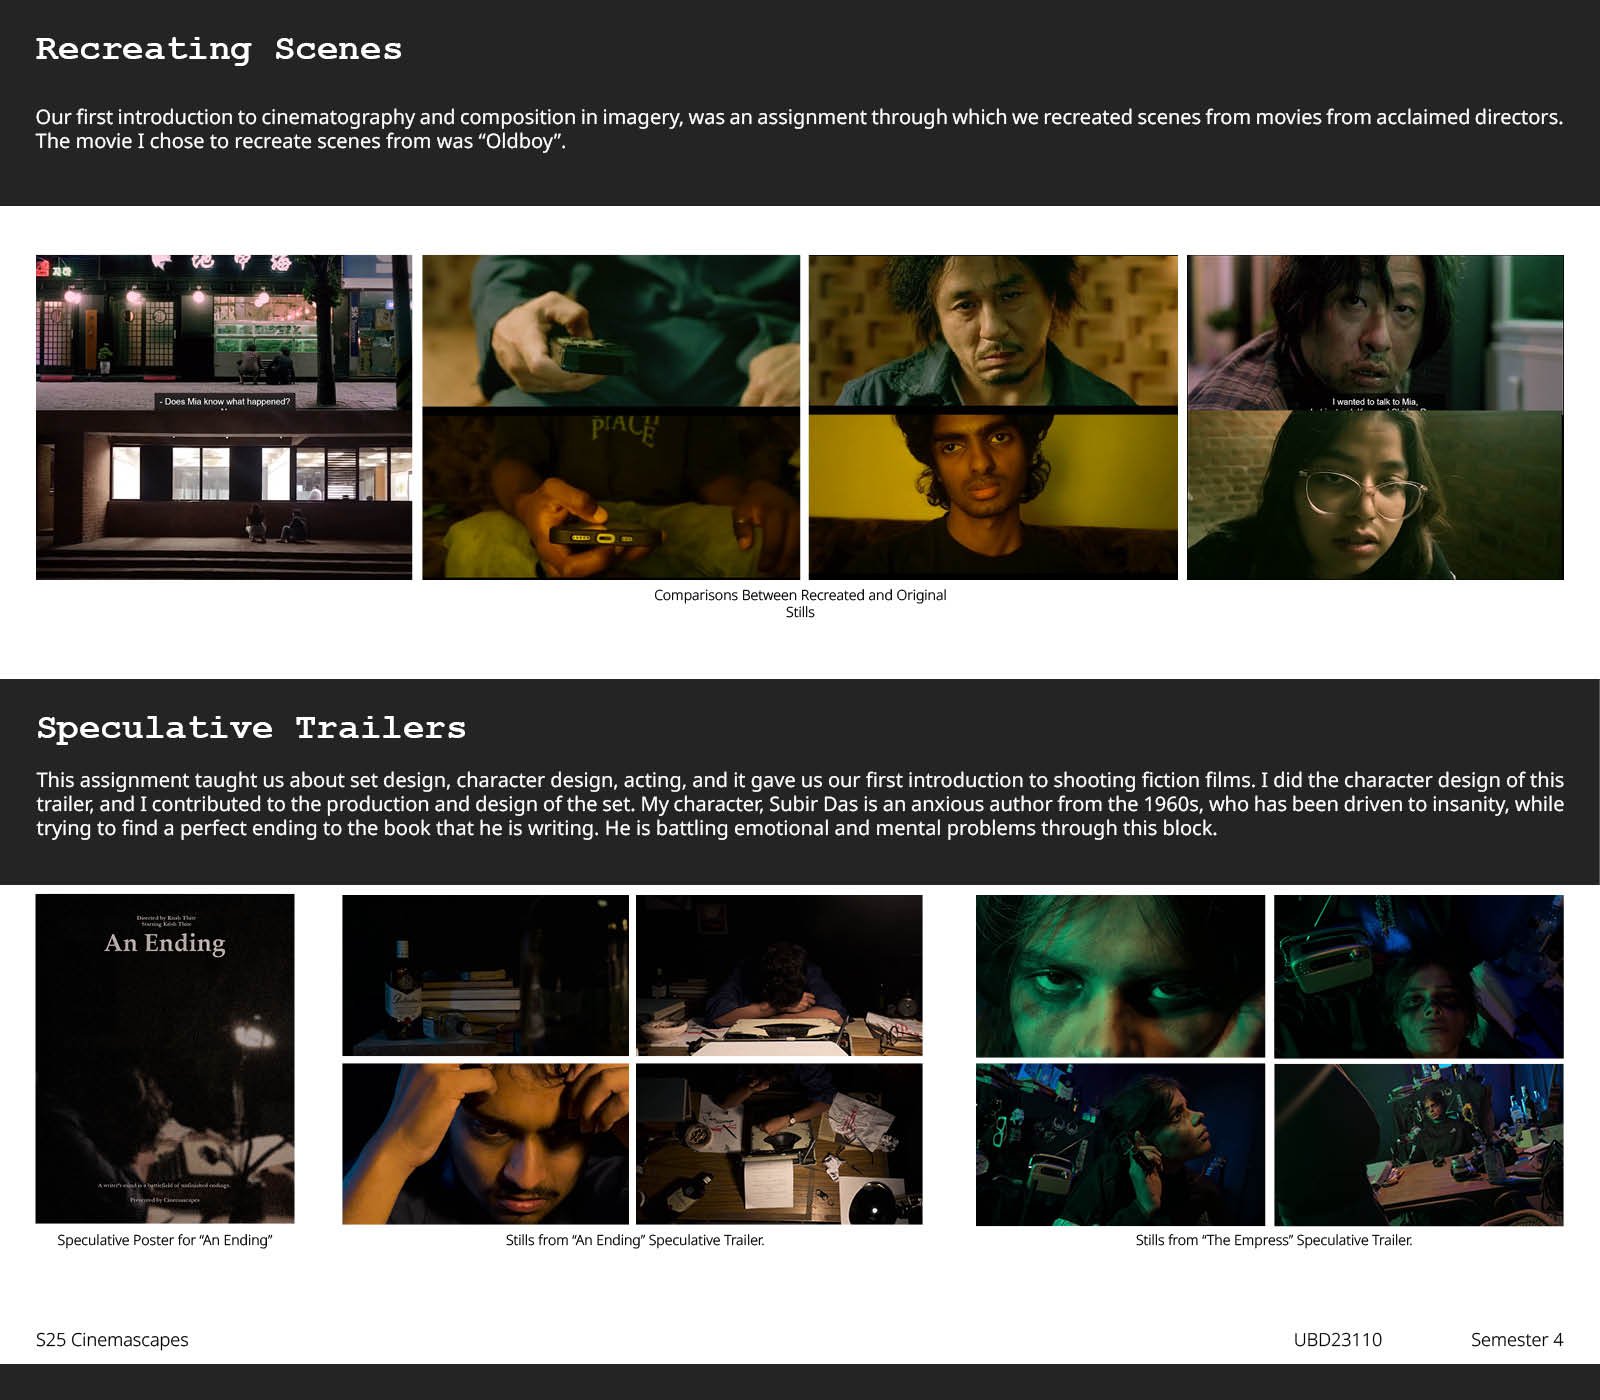The height and width of the screenshot is (1400, 1600).
Task: Open the recreated yellow-background portrait still
Action: (x=993, y=497)
